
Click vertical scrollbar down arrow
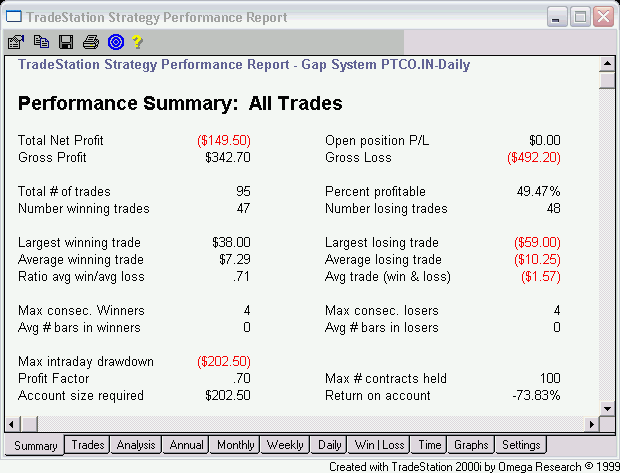tap(607, 409)
